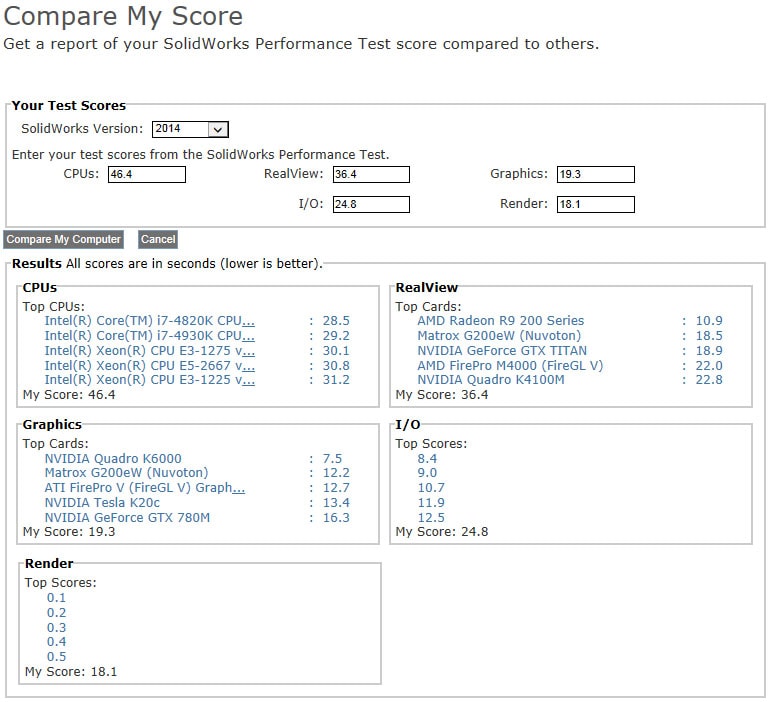Open the Intel Core i7-4930K CPU link
Image resolution: width=772 pixels, height=702 pixels.
tap(150, 336)
